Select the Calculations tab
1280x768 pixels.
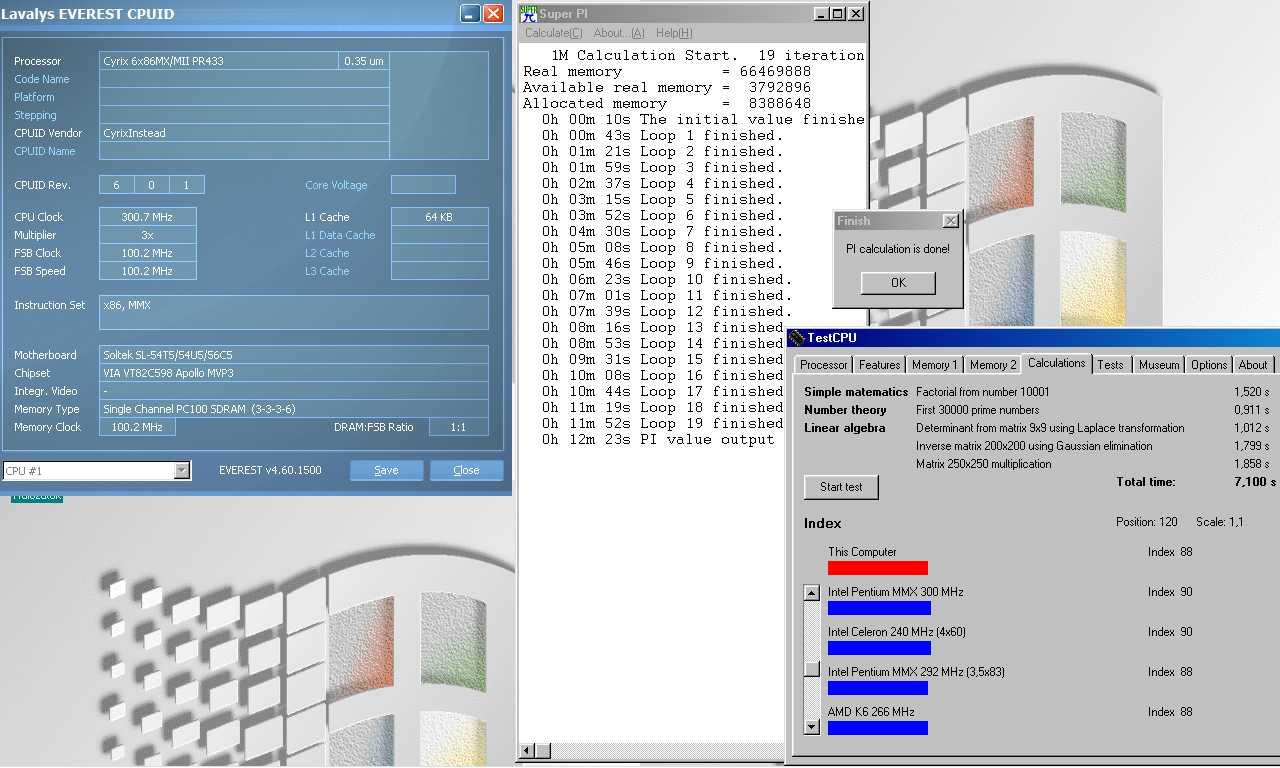[1056, 364]
